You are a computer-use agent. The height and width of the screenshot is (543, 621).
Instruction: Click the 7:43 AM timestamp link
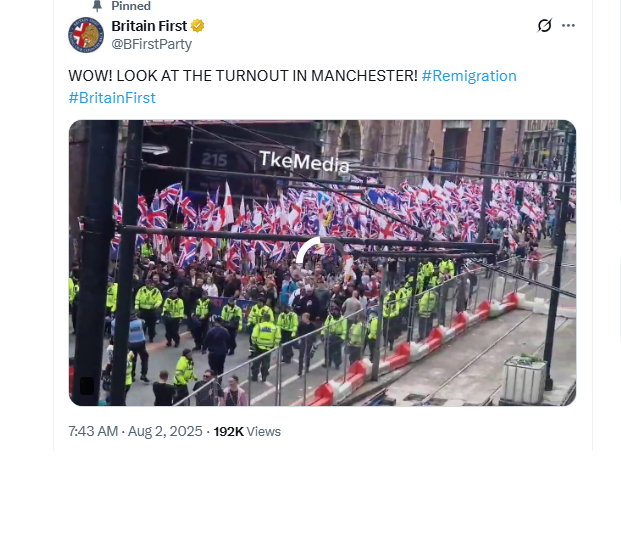coord(93,431)
